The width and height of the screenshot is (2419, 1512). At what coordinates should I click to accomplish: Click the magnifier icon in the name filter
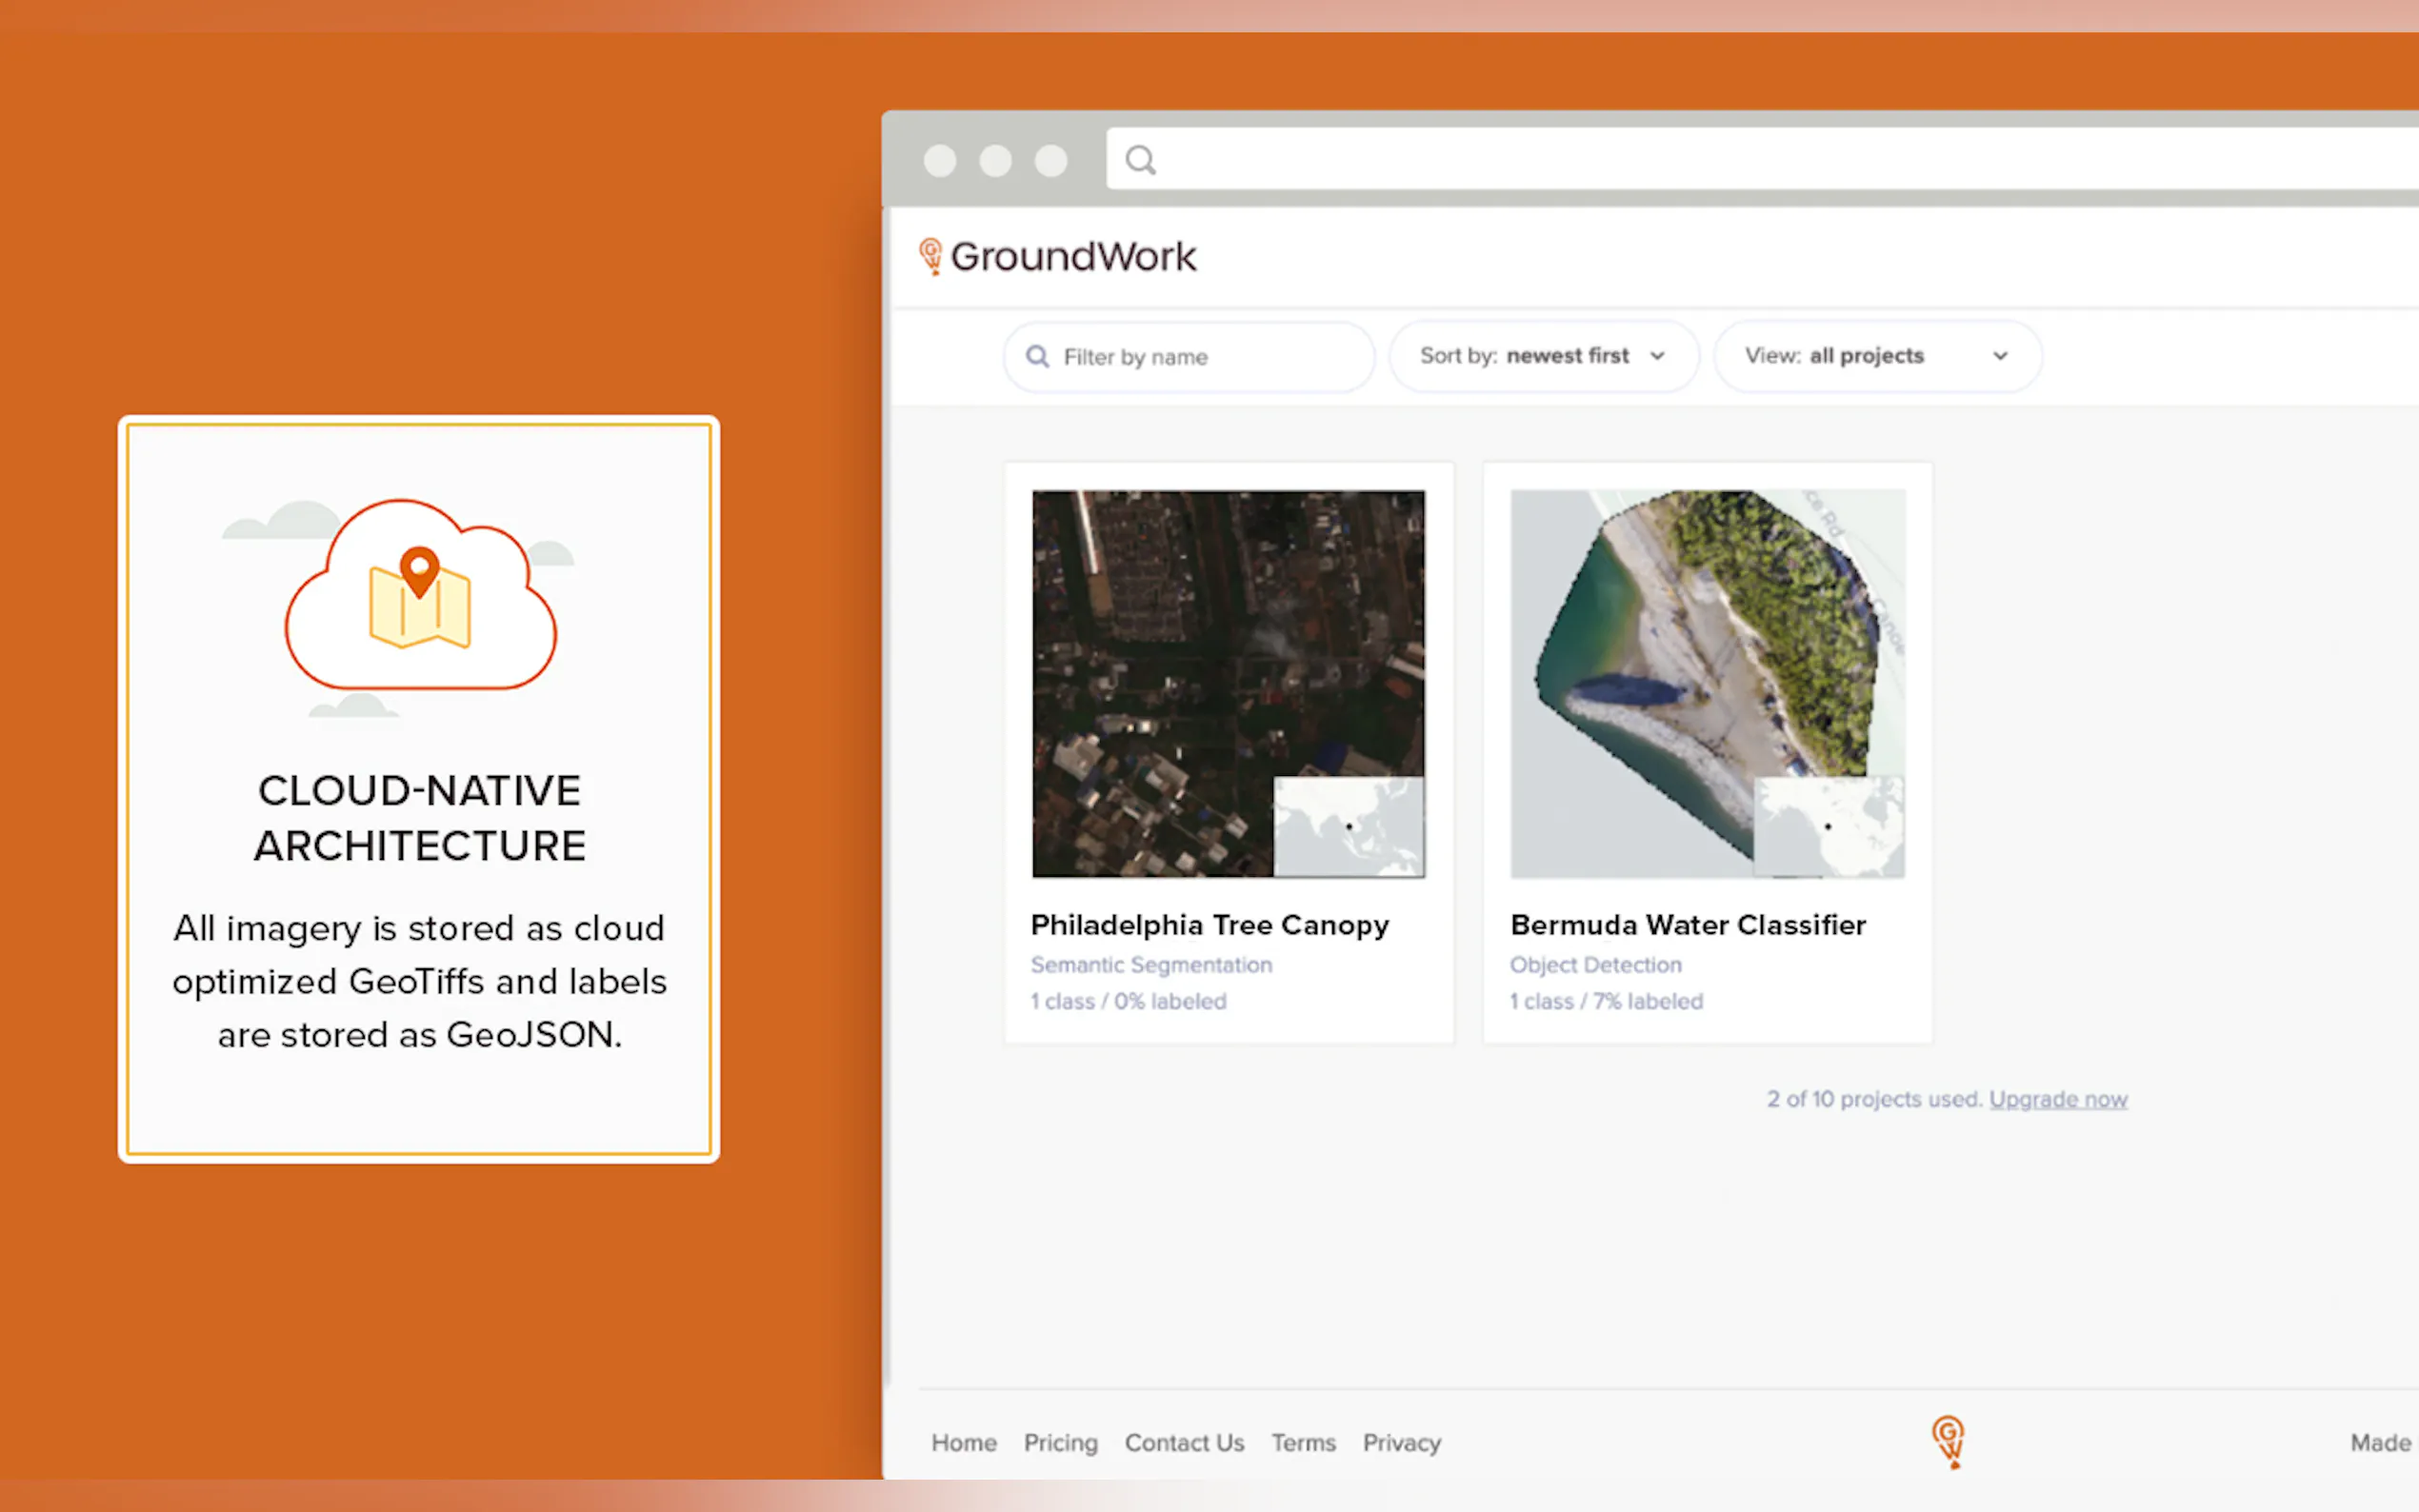[1038, 357]
